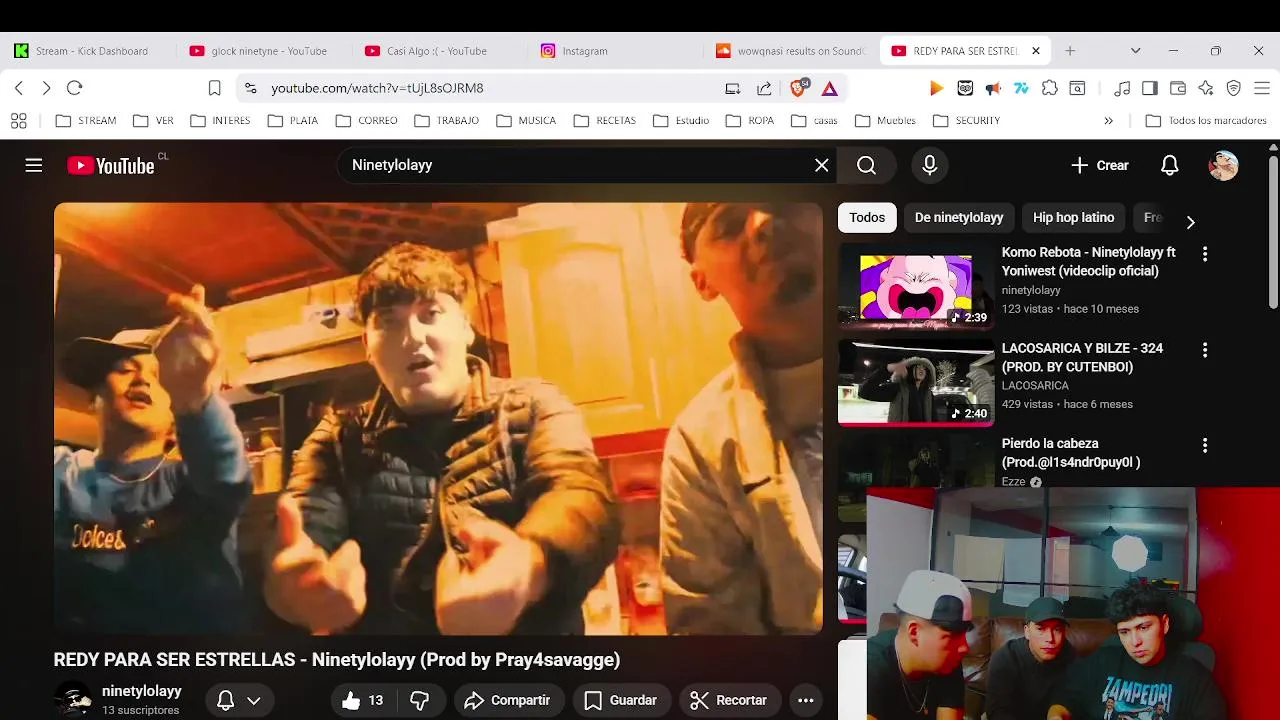Open the Crear upload menu

point(1100,165)
